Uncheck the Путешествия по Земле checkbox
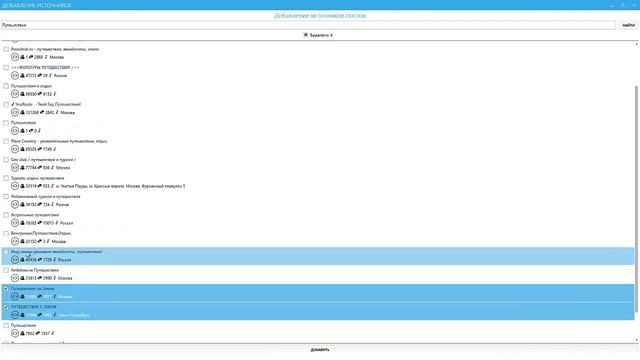This screenshot has width=640, height=360. [x=6, y=289]
